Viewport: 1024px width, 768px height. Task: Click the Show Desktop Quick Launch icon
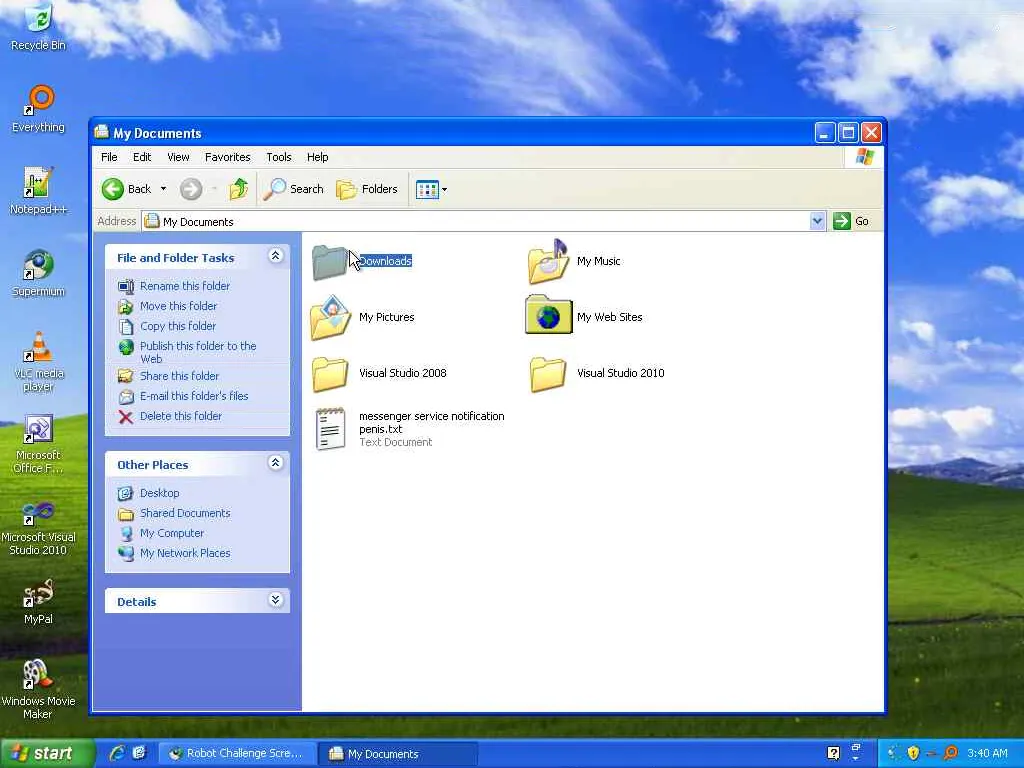[139, 754]
